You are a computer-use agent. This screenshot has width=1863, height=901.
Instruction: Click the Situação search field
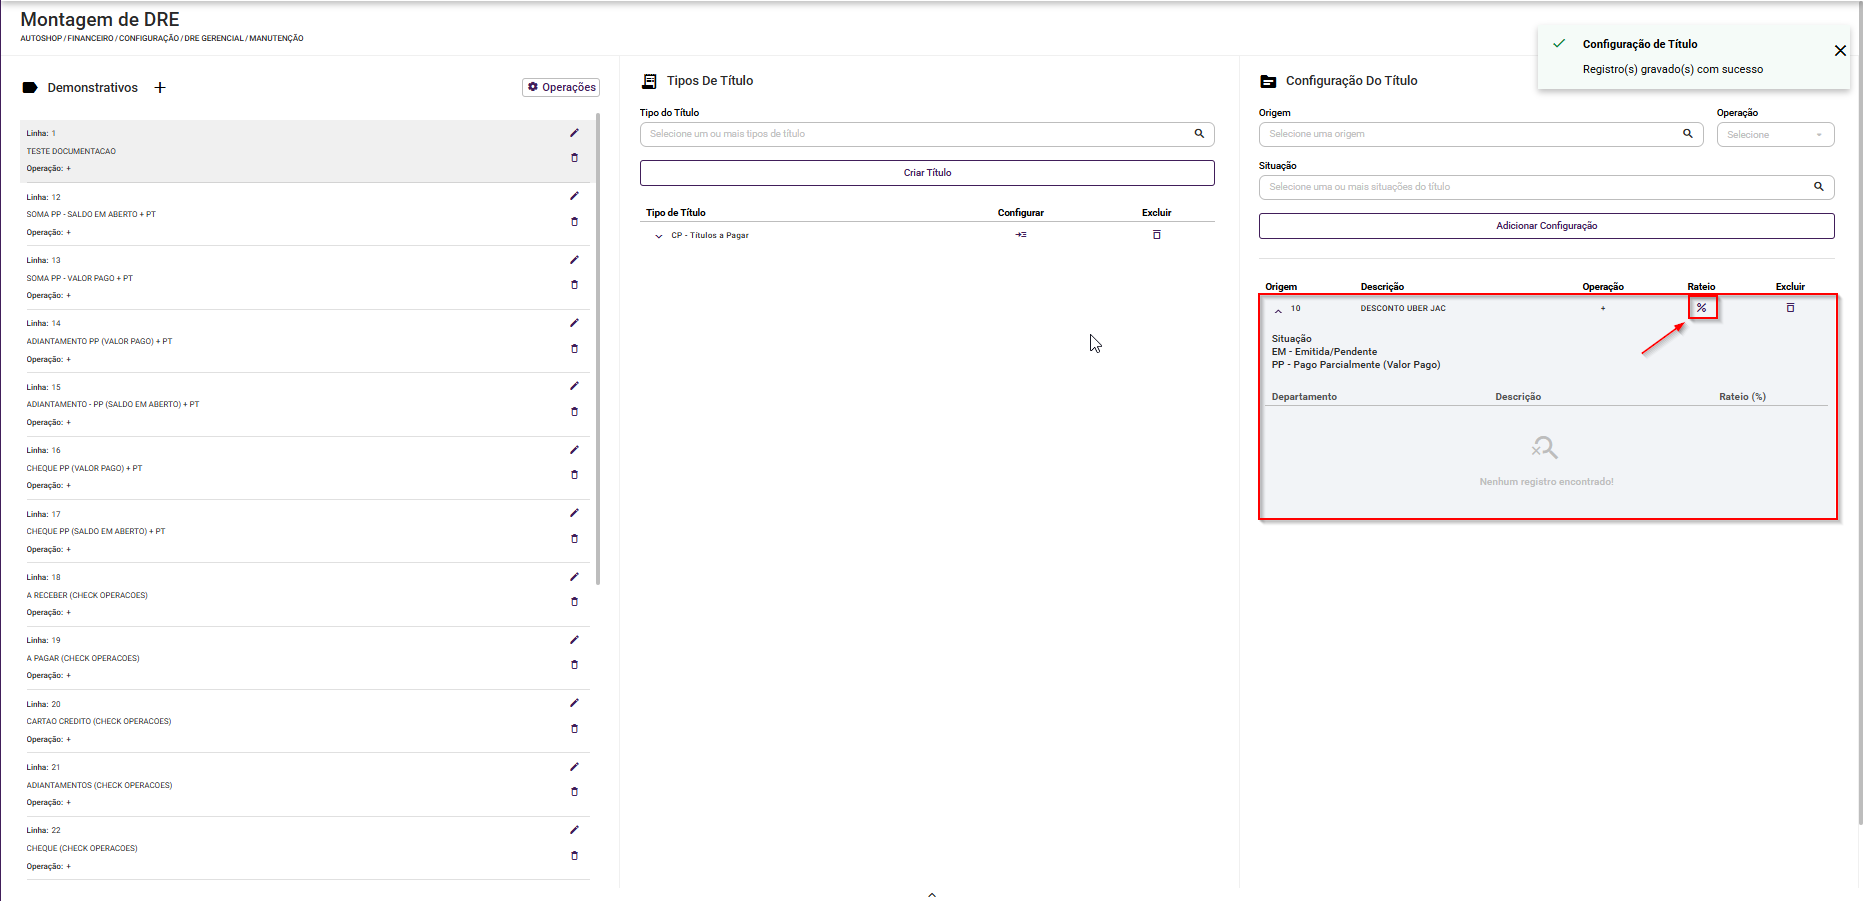tap(1546, 187)
